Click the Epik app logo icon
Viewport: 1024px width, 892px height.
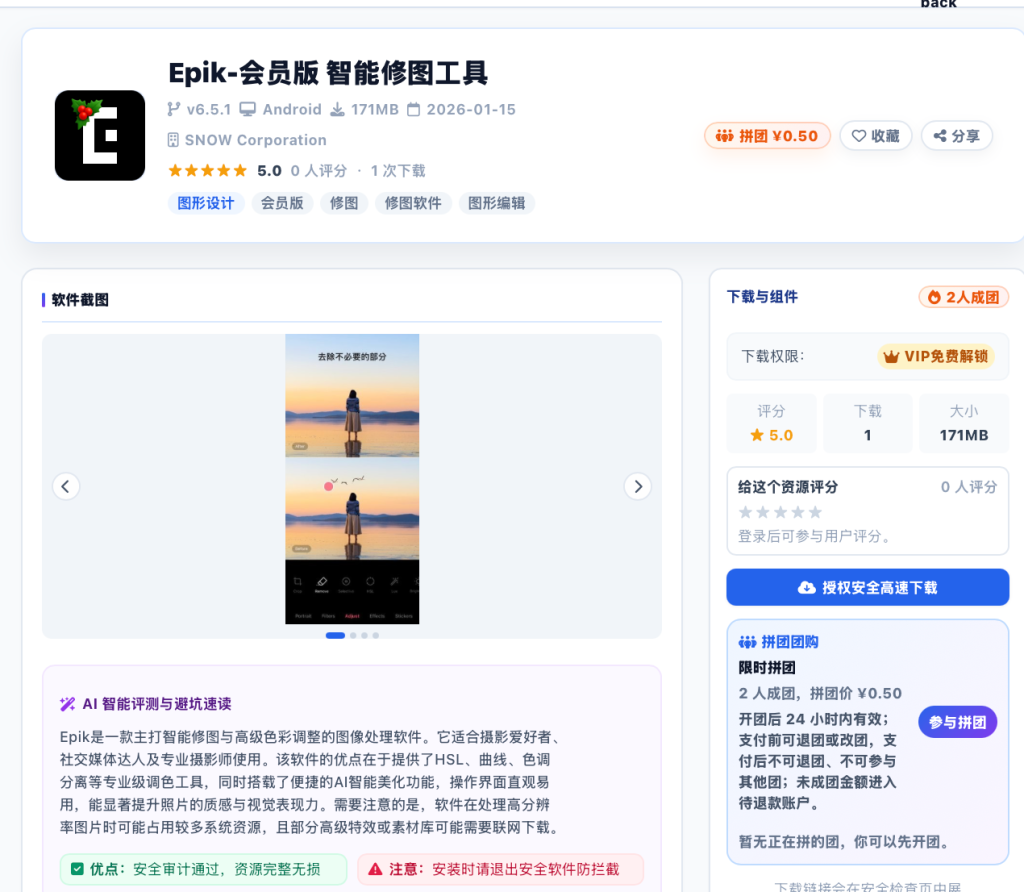pos(100,135)
